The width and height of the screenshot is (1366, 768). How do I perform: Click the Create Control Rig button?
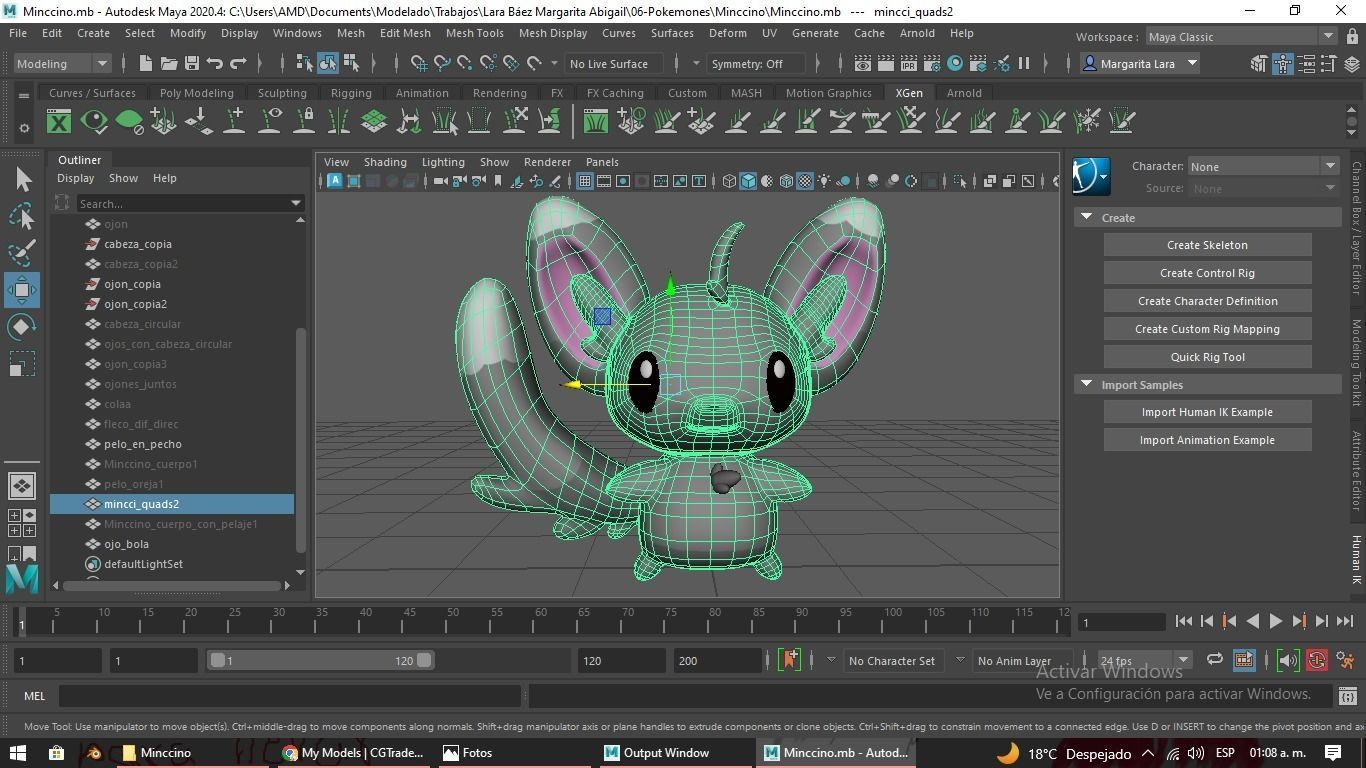1207,273
